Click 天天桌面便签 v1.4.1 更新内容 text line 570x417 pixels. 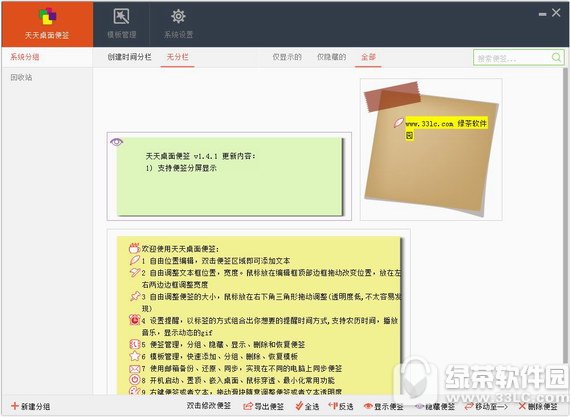click(x=200, y=156)
